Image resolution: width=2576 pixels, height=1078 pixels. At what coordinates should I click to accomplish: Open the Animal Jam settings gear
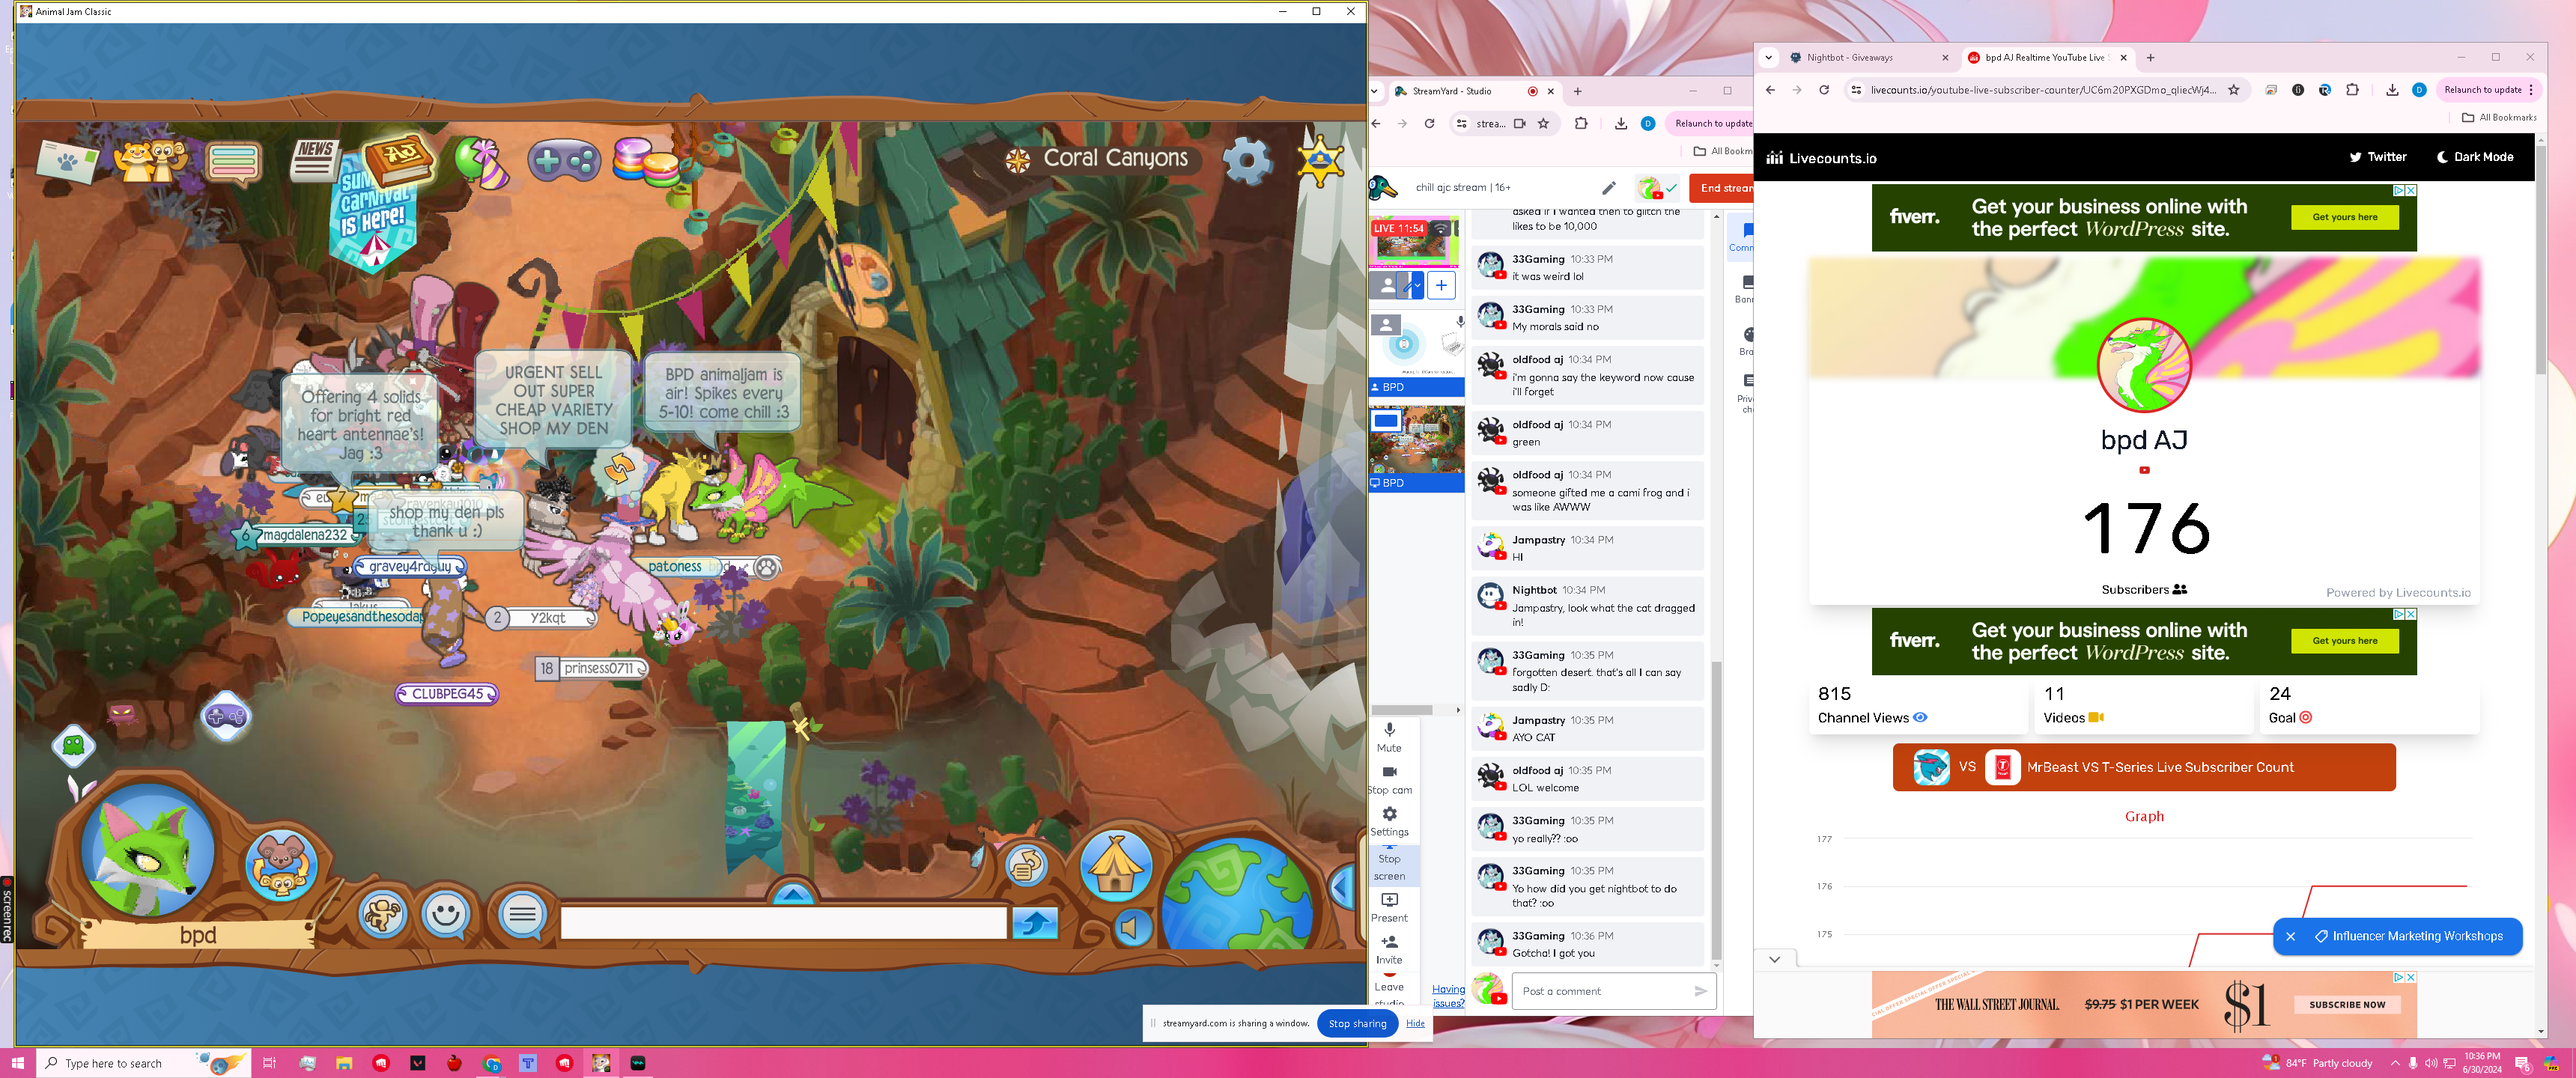pos(1247,160)
